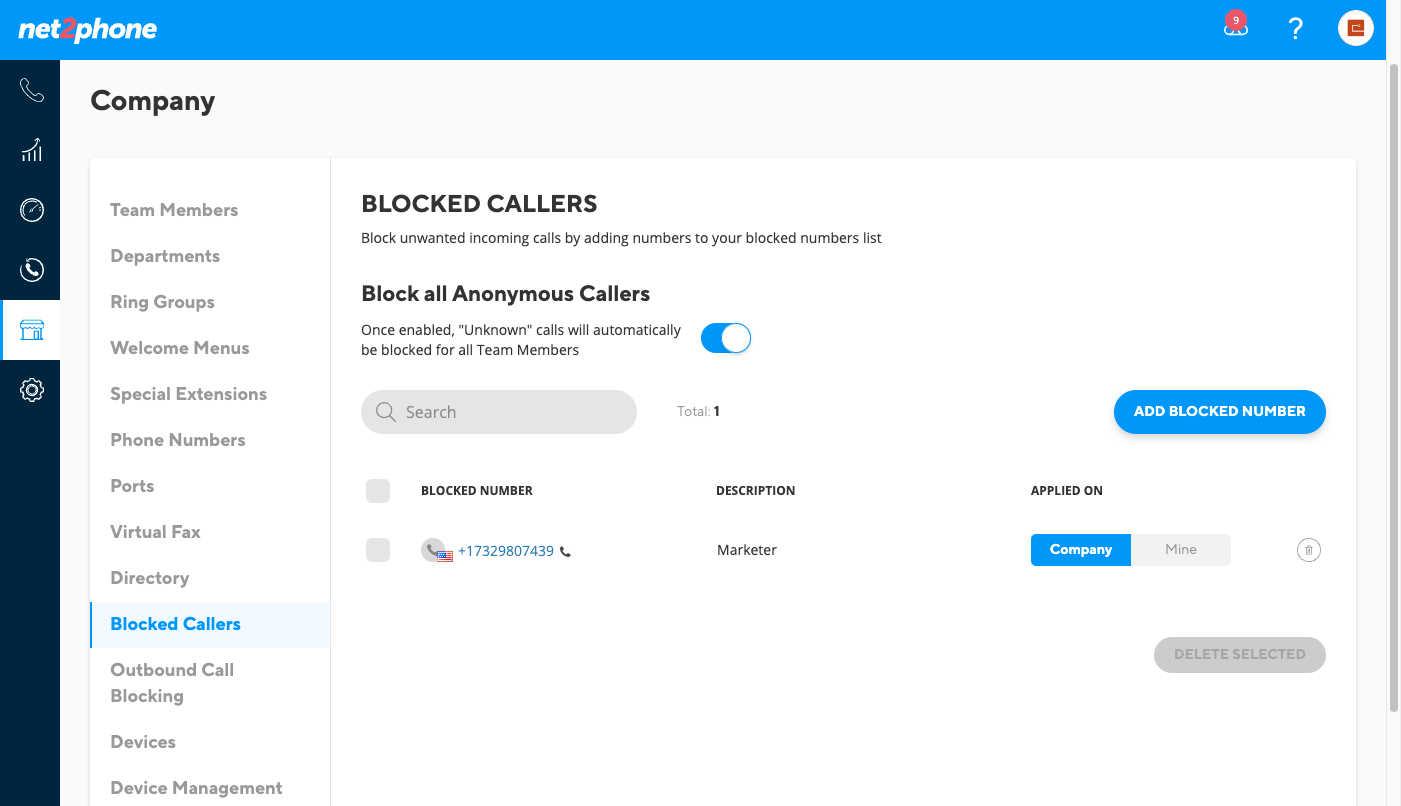
Task: Open the blocked number link +17329807439
Action: coord(506,551)
